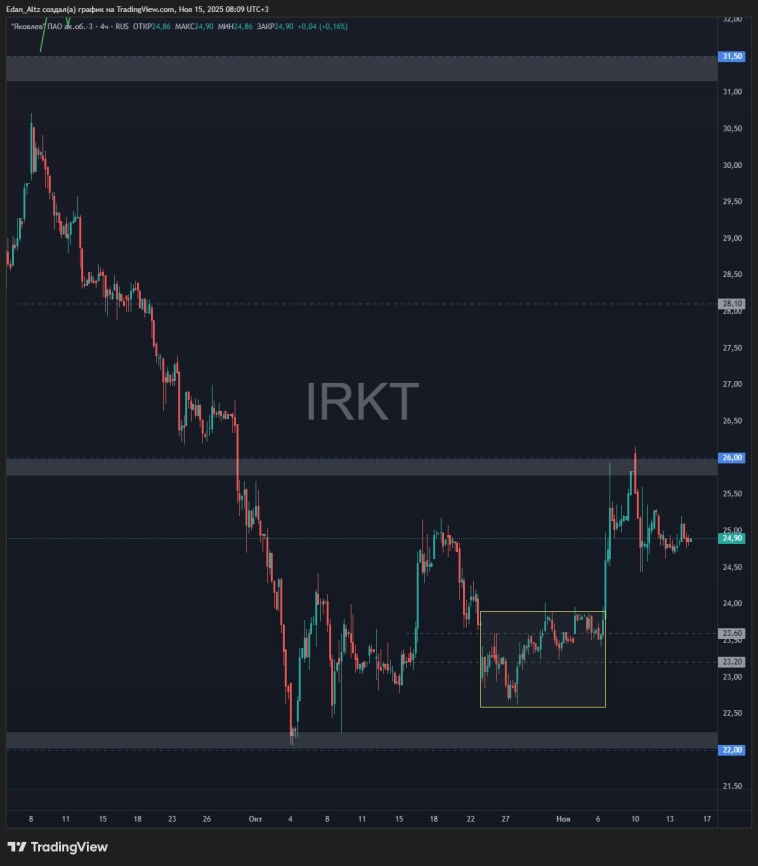Click the 30,00 label on the price axis

coord(732,165)
